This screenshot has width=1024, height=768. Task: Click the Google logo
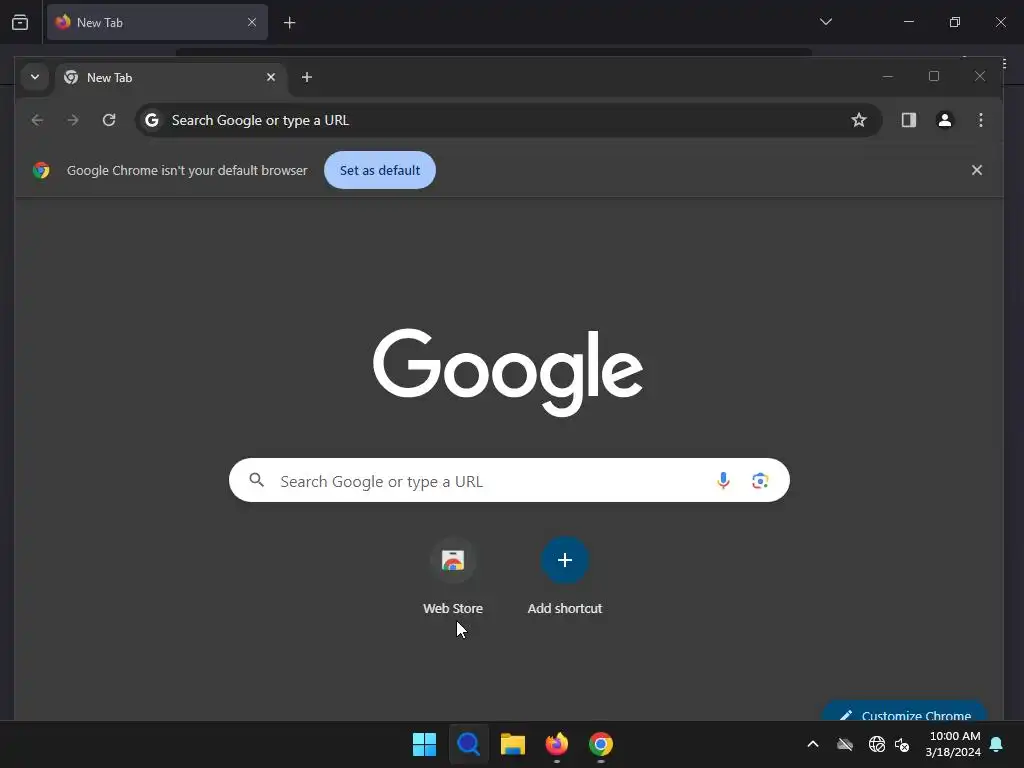[x=508, y=372]
